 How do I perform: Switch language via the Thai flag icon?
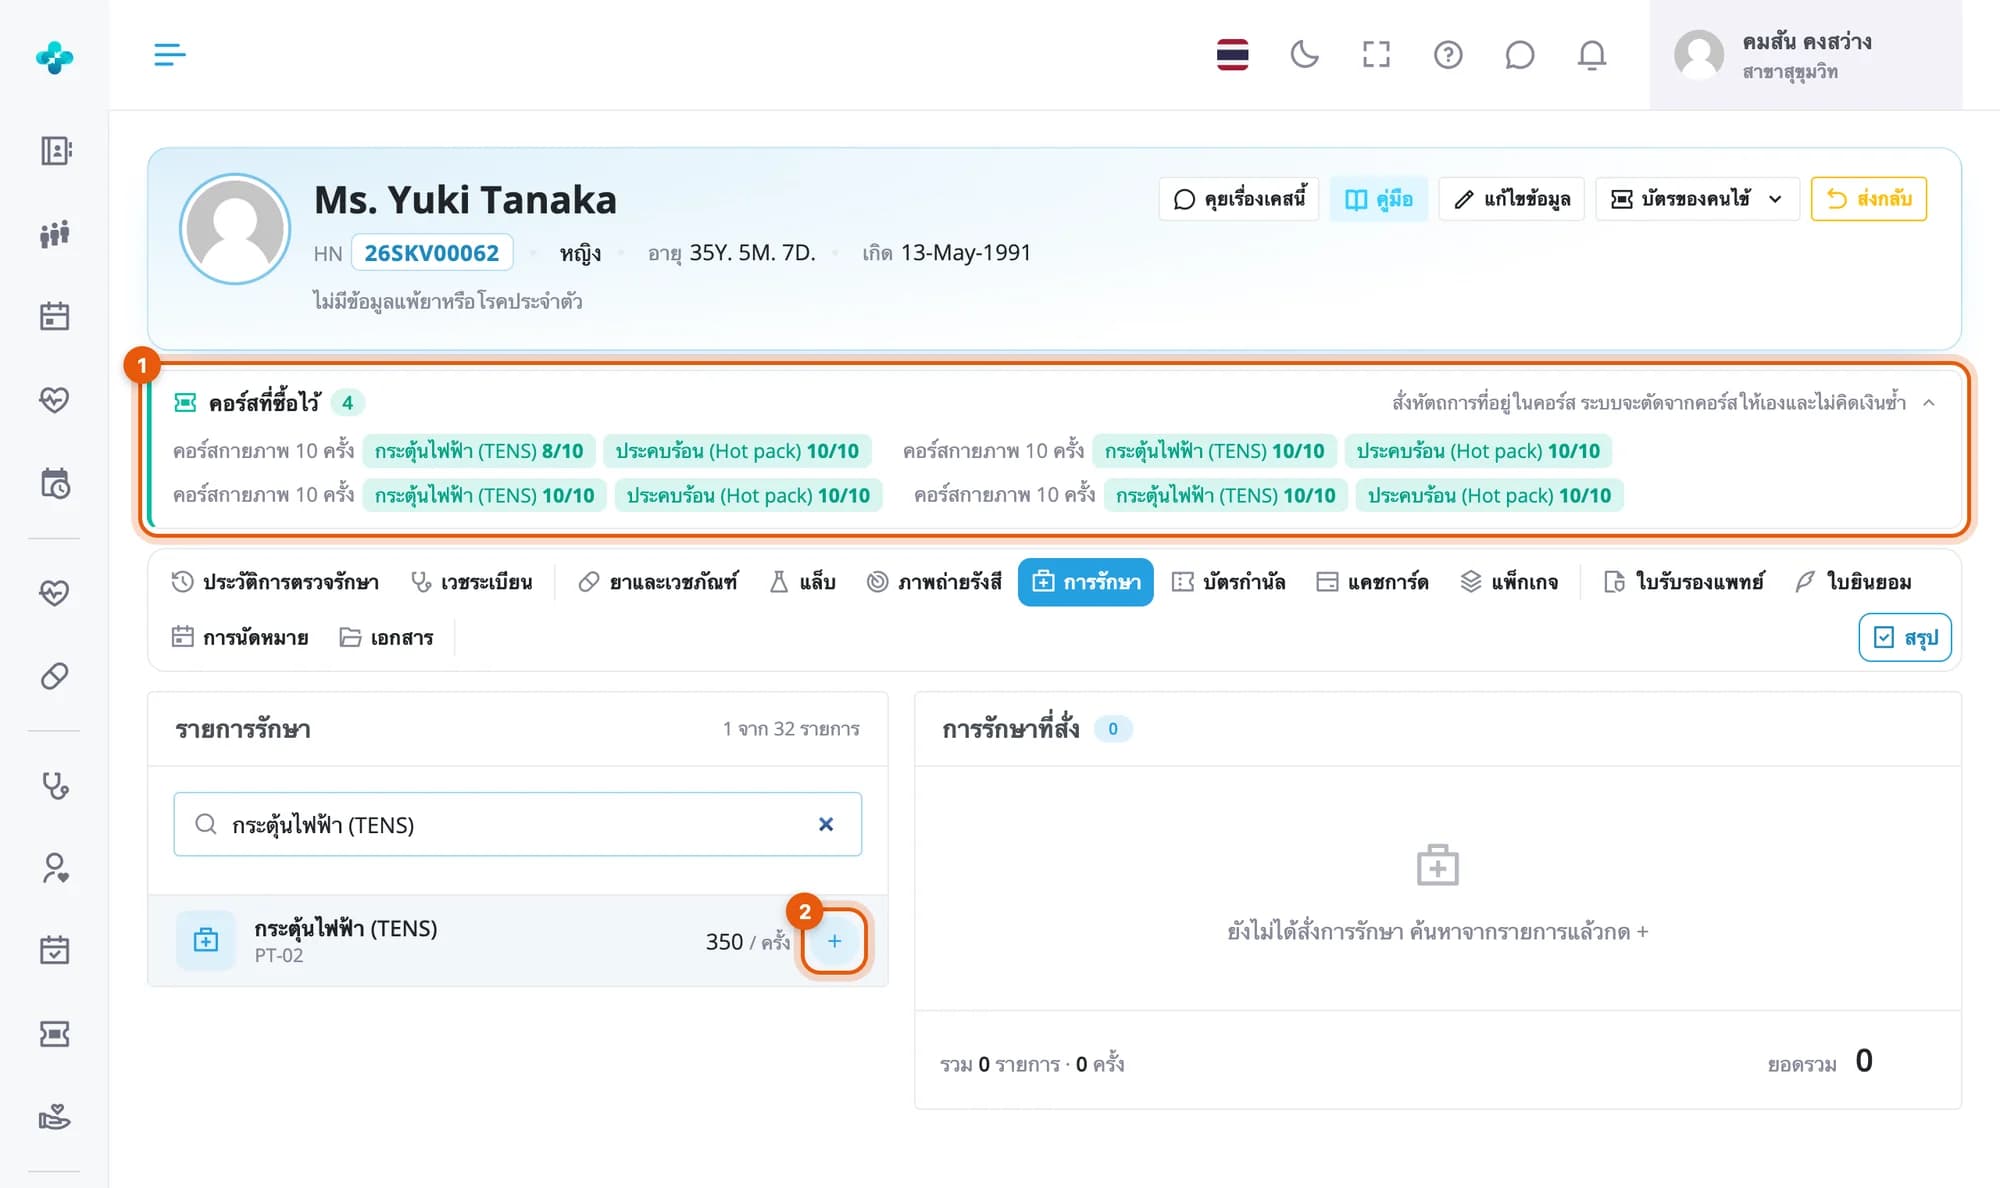(1232, 54)
